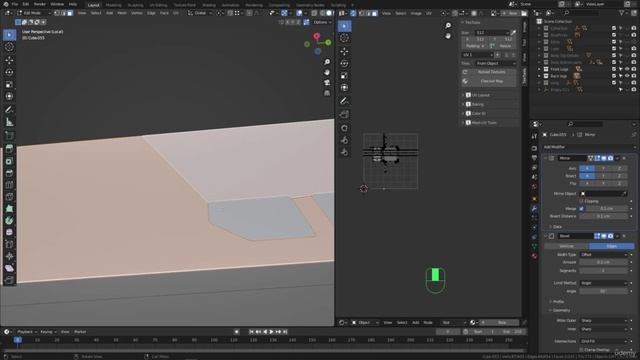Image resolution: width=640 pixels, height=360 pixels.
Task: Toggle camera view icon in 3D viewport
Action: click(327, 83)
